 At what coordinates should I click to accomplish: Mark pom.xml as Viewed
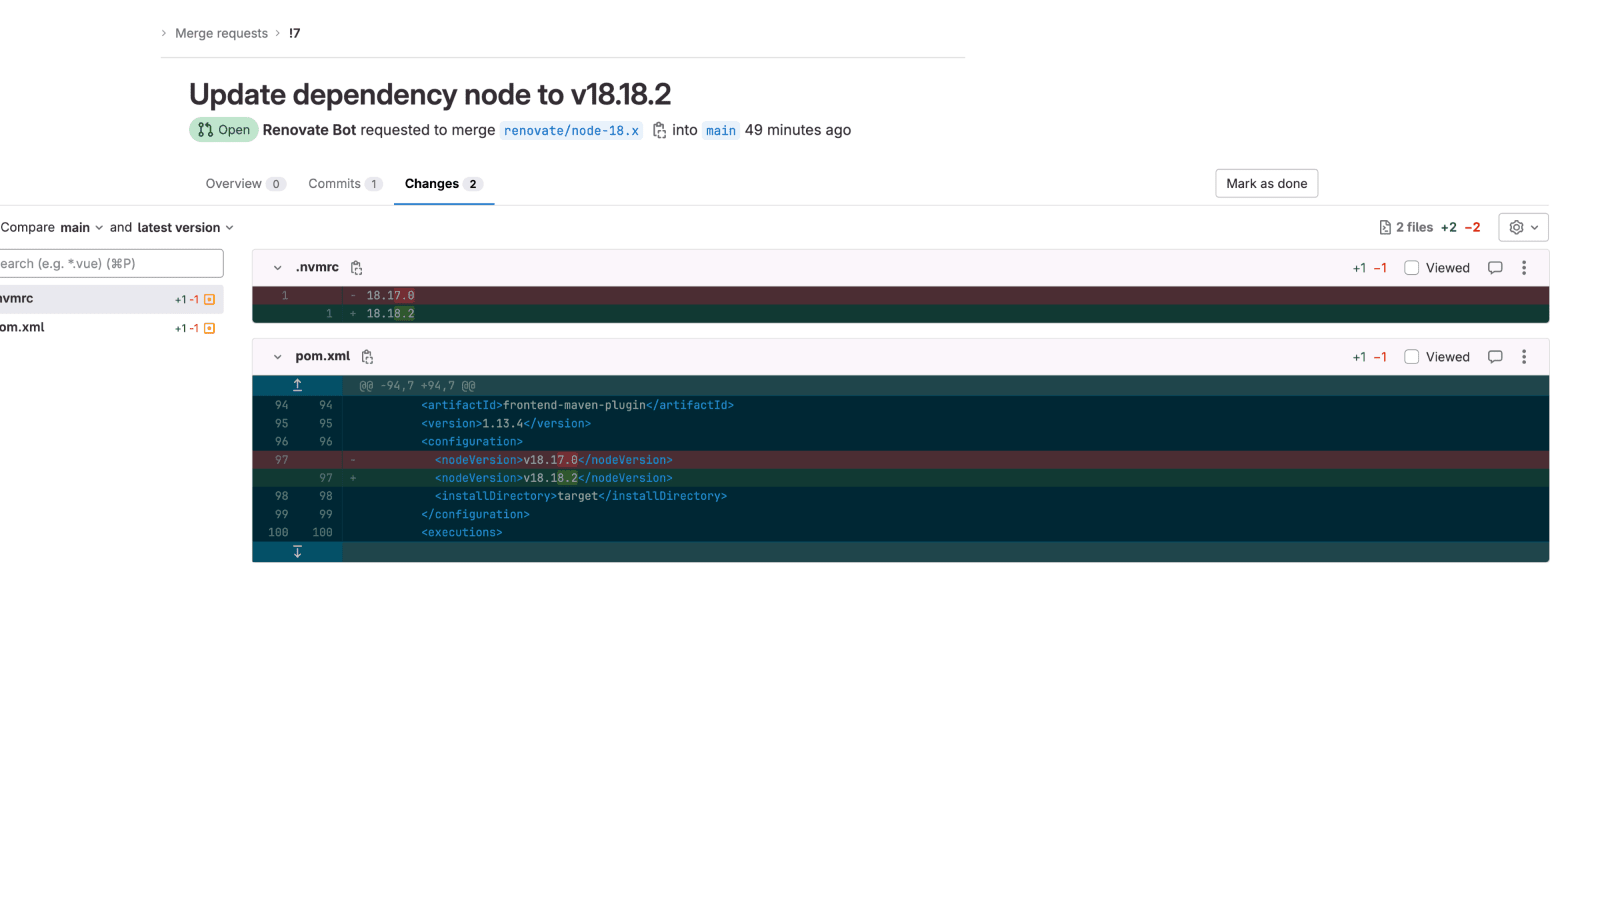pyautogui.click(x=1411, y=357)
